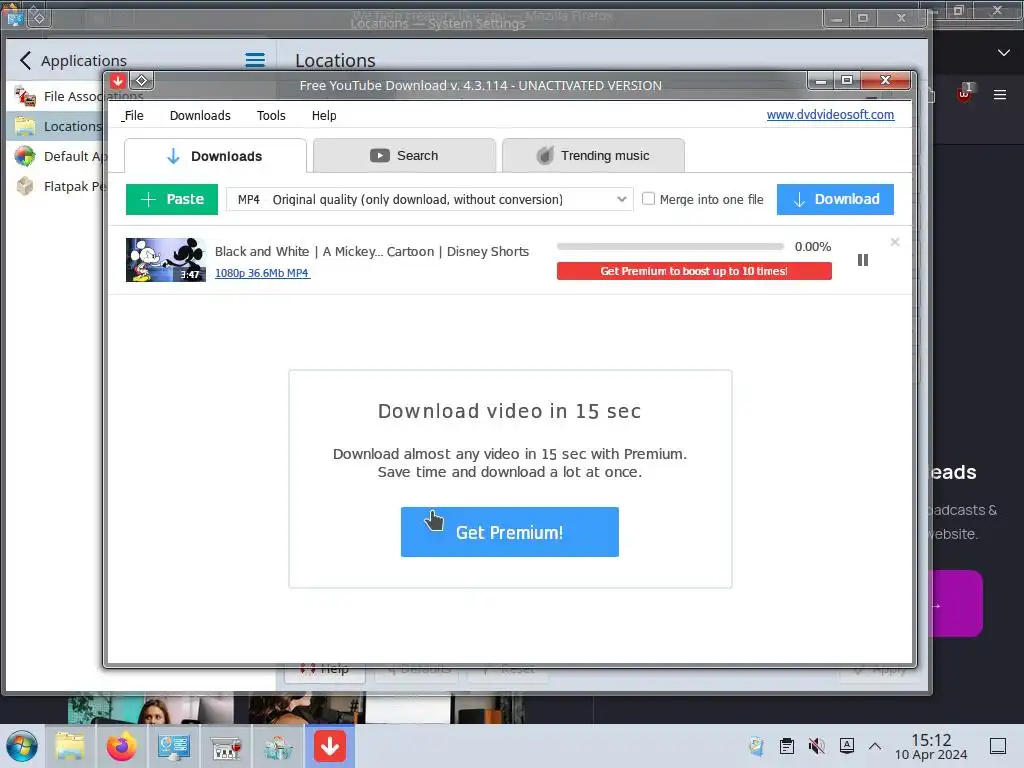Click the diamond pin icon in YouTube Download title bar
The width and height of the screenshot is (1024, 768).
[142, 81]
